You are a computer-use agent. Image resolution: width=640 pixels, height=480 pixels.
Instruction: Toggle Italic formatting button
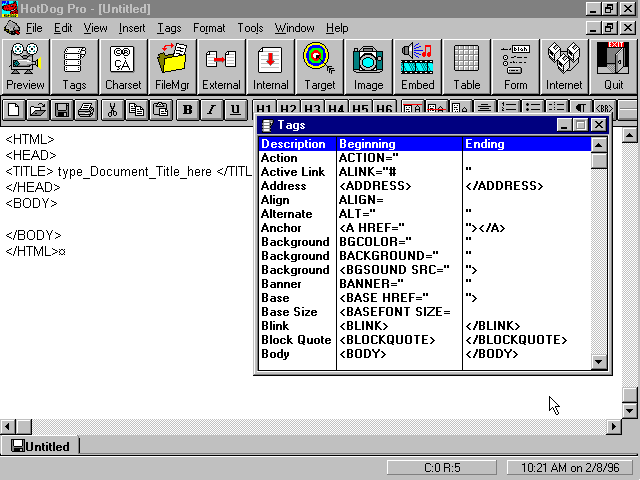coord(211,110)
